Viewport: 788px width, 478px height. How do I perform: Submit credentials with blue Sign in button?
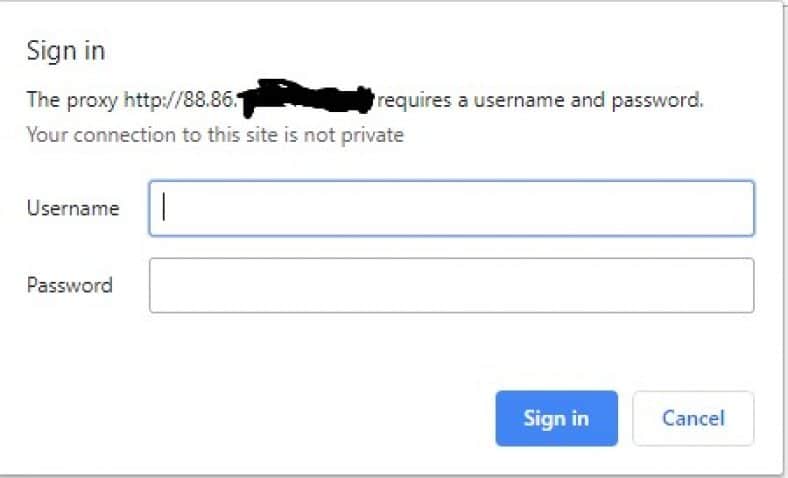coord(556,418)
